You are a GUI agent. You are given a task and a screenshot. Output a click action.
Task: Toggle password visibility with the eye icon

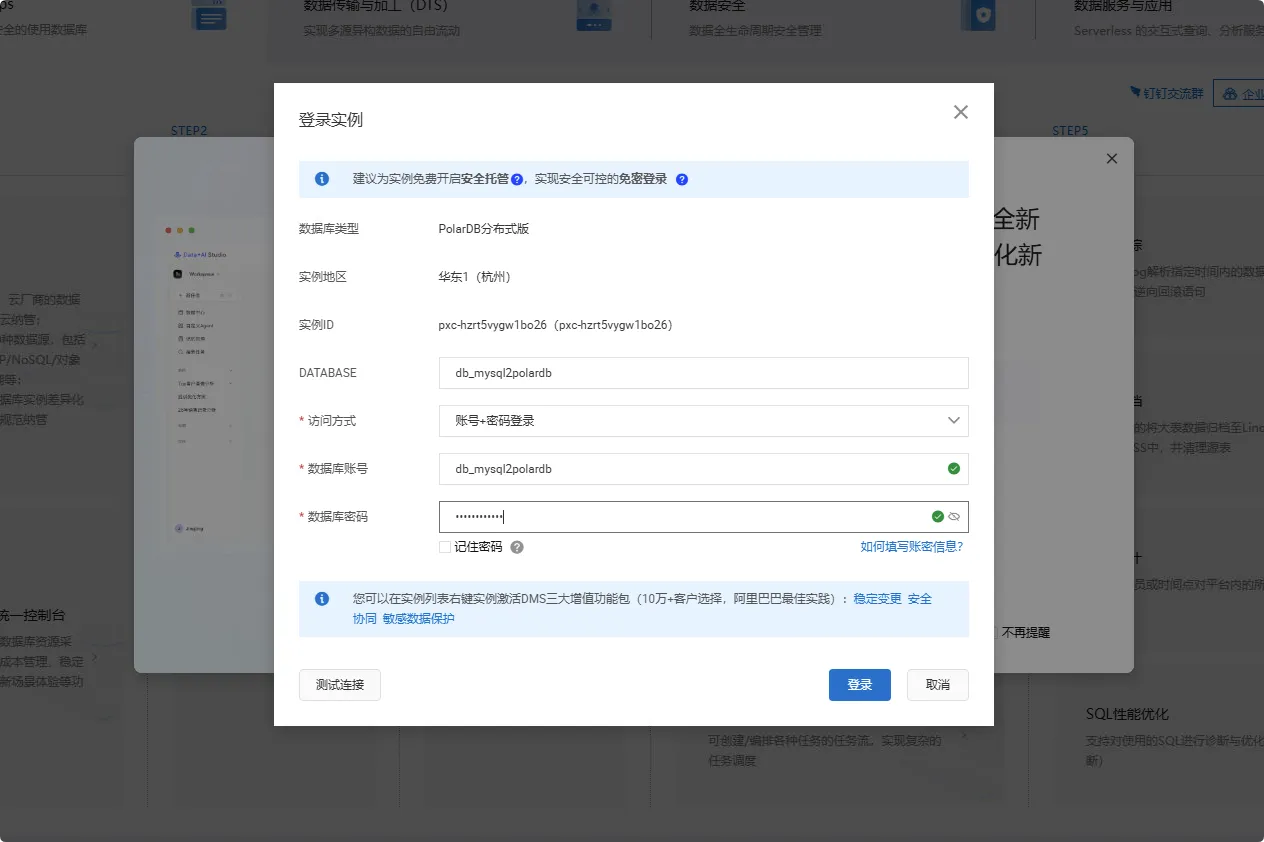point(953,517)
